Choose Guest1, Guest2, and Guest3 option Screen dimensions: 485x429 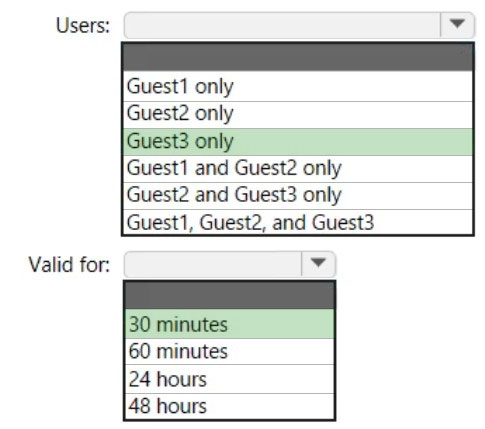[298, 222]
